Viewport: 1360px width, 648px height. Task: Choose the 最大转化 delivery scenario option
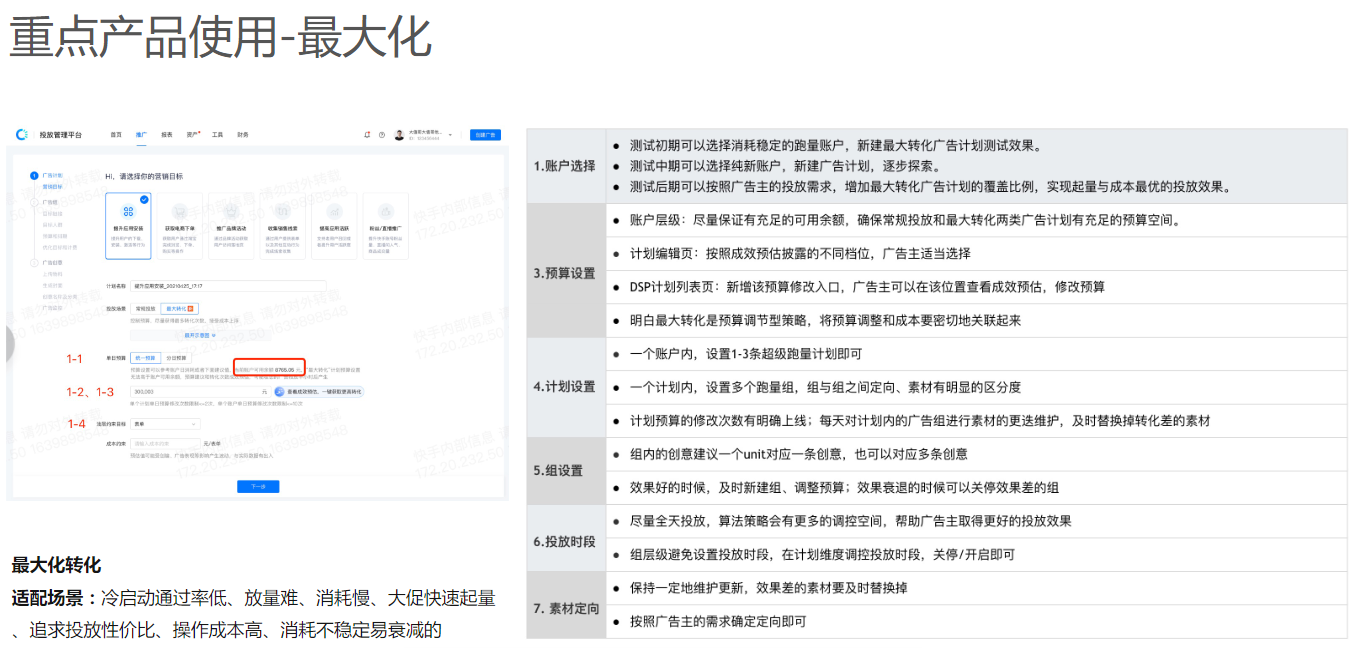click(176, 309)
